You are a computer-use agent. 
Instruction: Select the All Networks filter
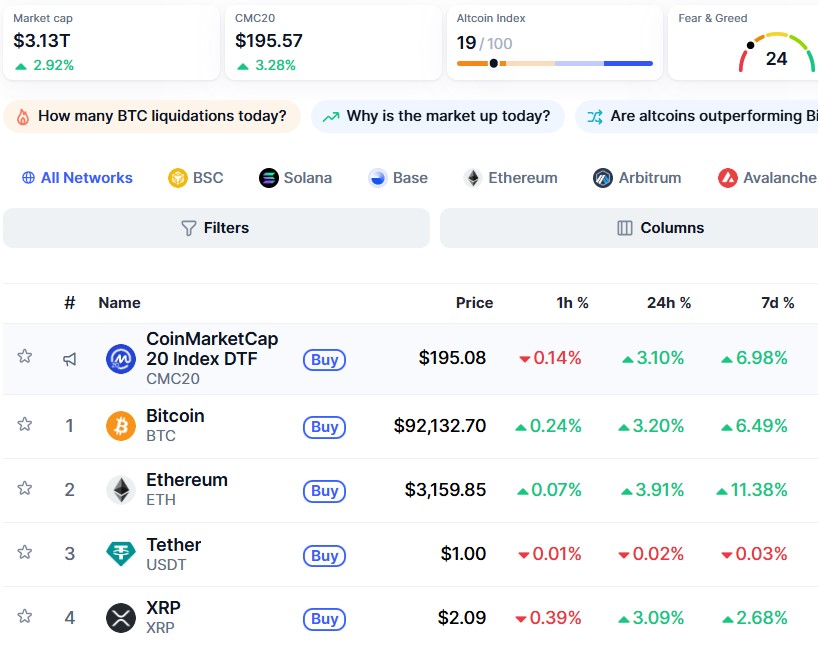tap(76, 177)
